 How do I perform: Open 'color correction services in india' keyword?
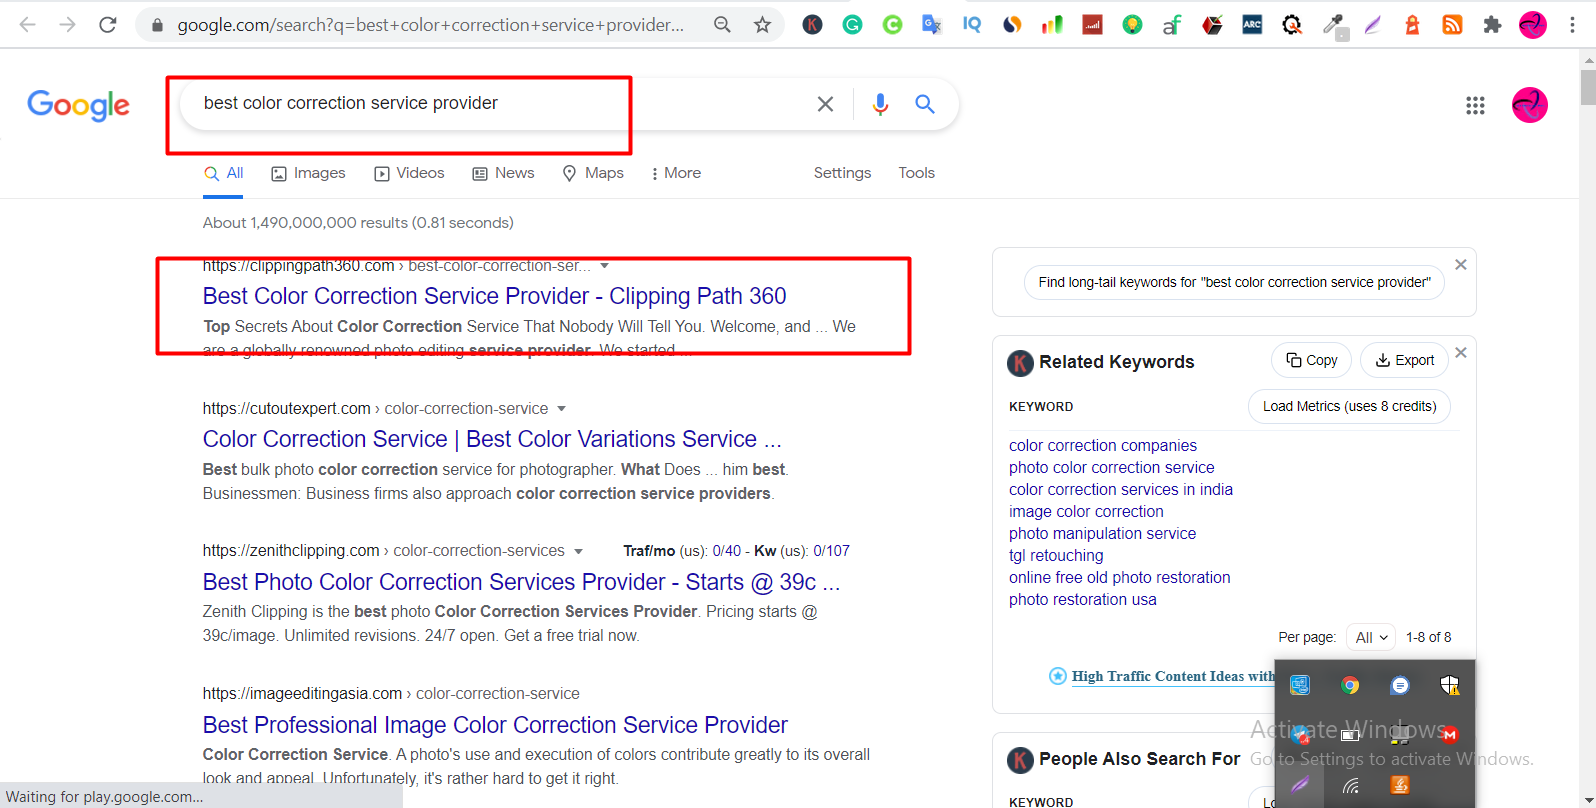tap(1120, 490)
